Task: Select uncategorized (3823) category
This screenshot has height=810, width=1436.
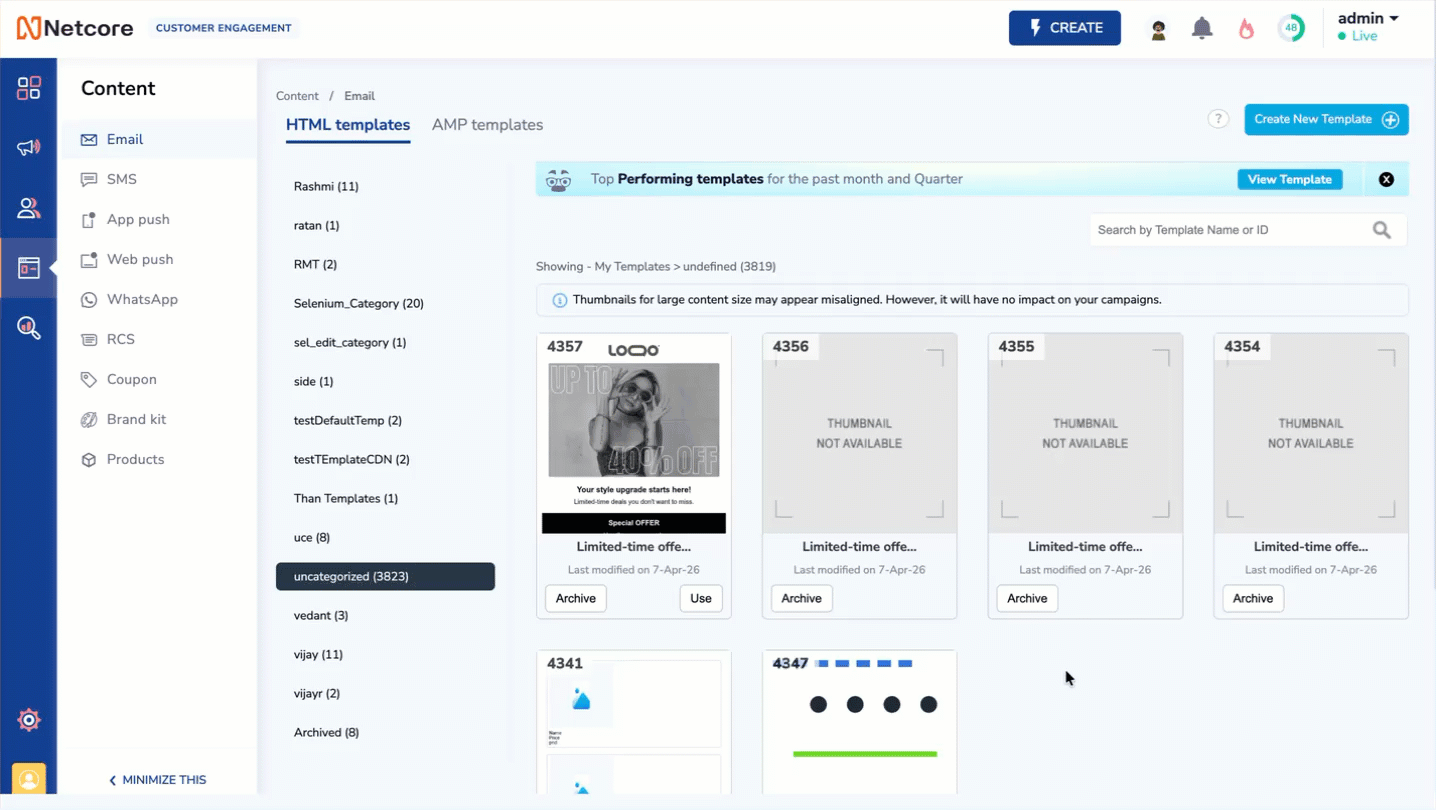Action: [x=385, y=576]
